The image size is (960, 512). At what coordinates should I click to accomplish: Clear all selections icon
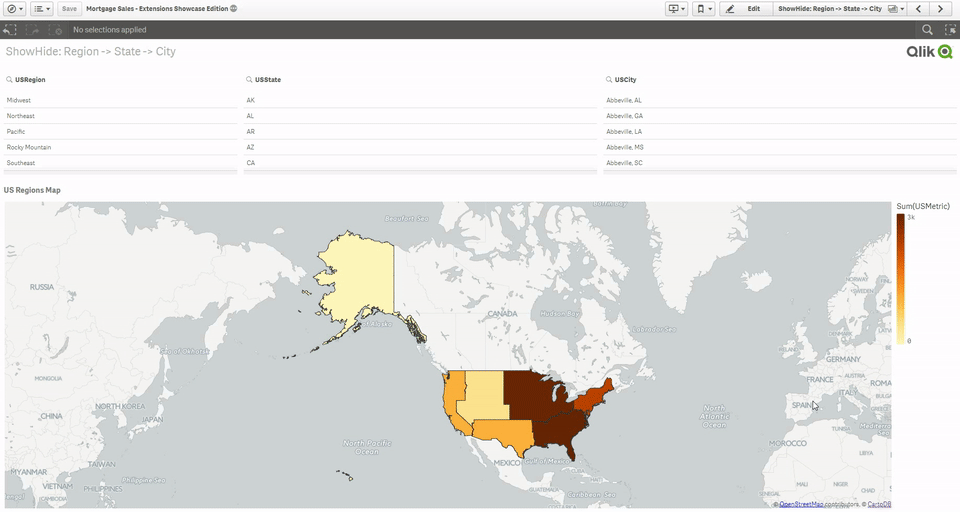pyautogui.click(x=55, y=29)
